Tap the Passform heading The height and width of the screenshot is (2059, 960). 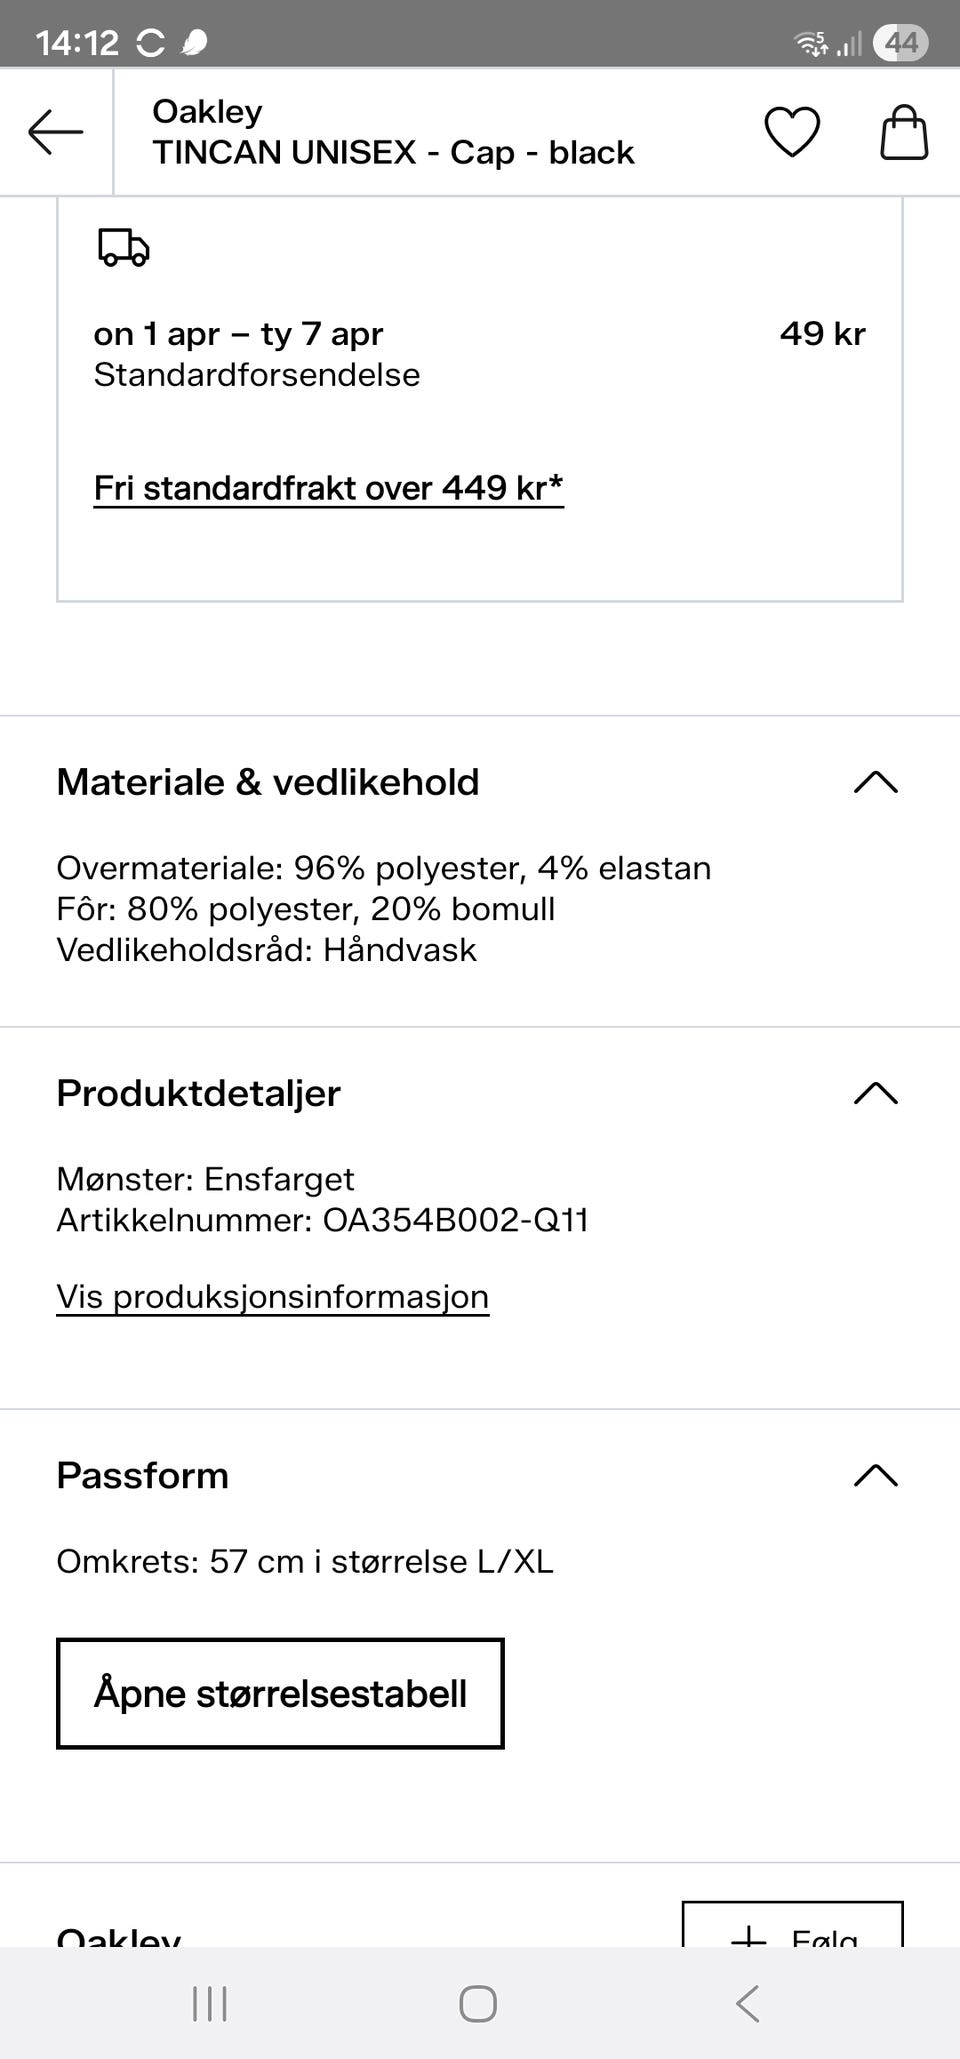tap(143, 1476)
